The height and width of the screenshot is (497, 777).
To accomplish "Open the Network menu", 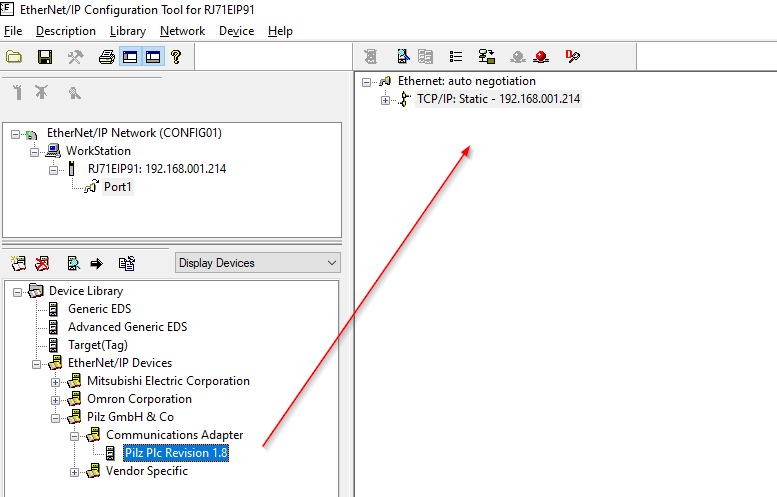I will tap(182, 31).
